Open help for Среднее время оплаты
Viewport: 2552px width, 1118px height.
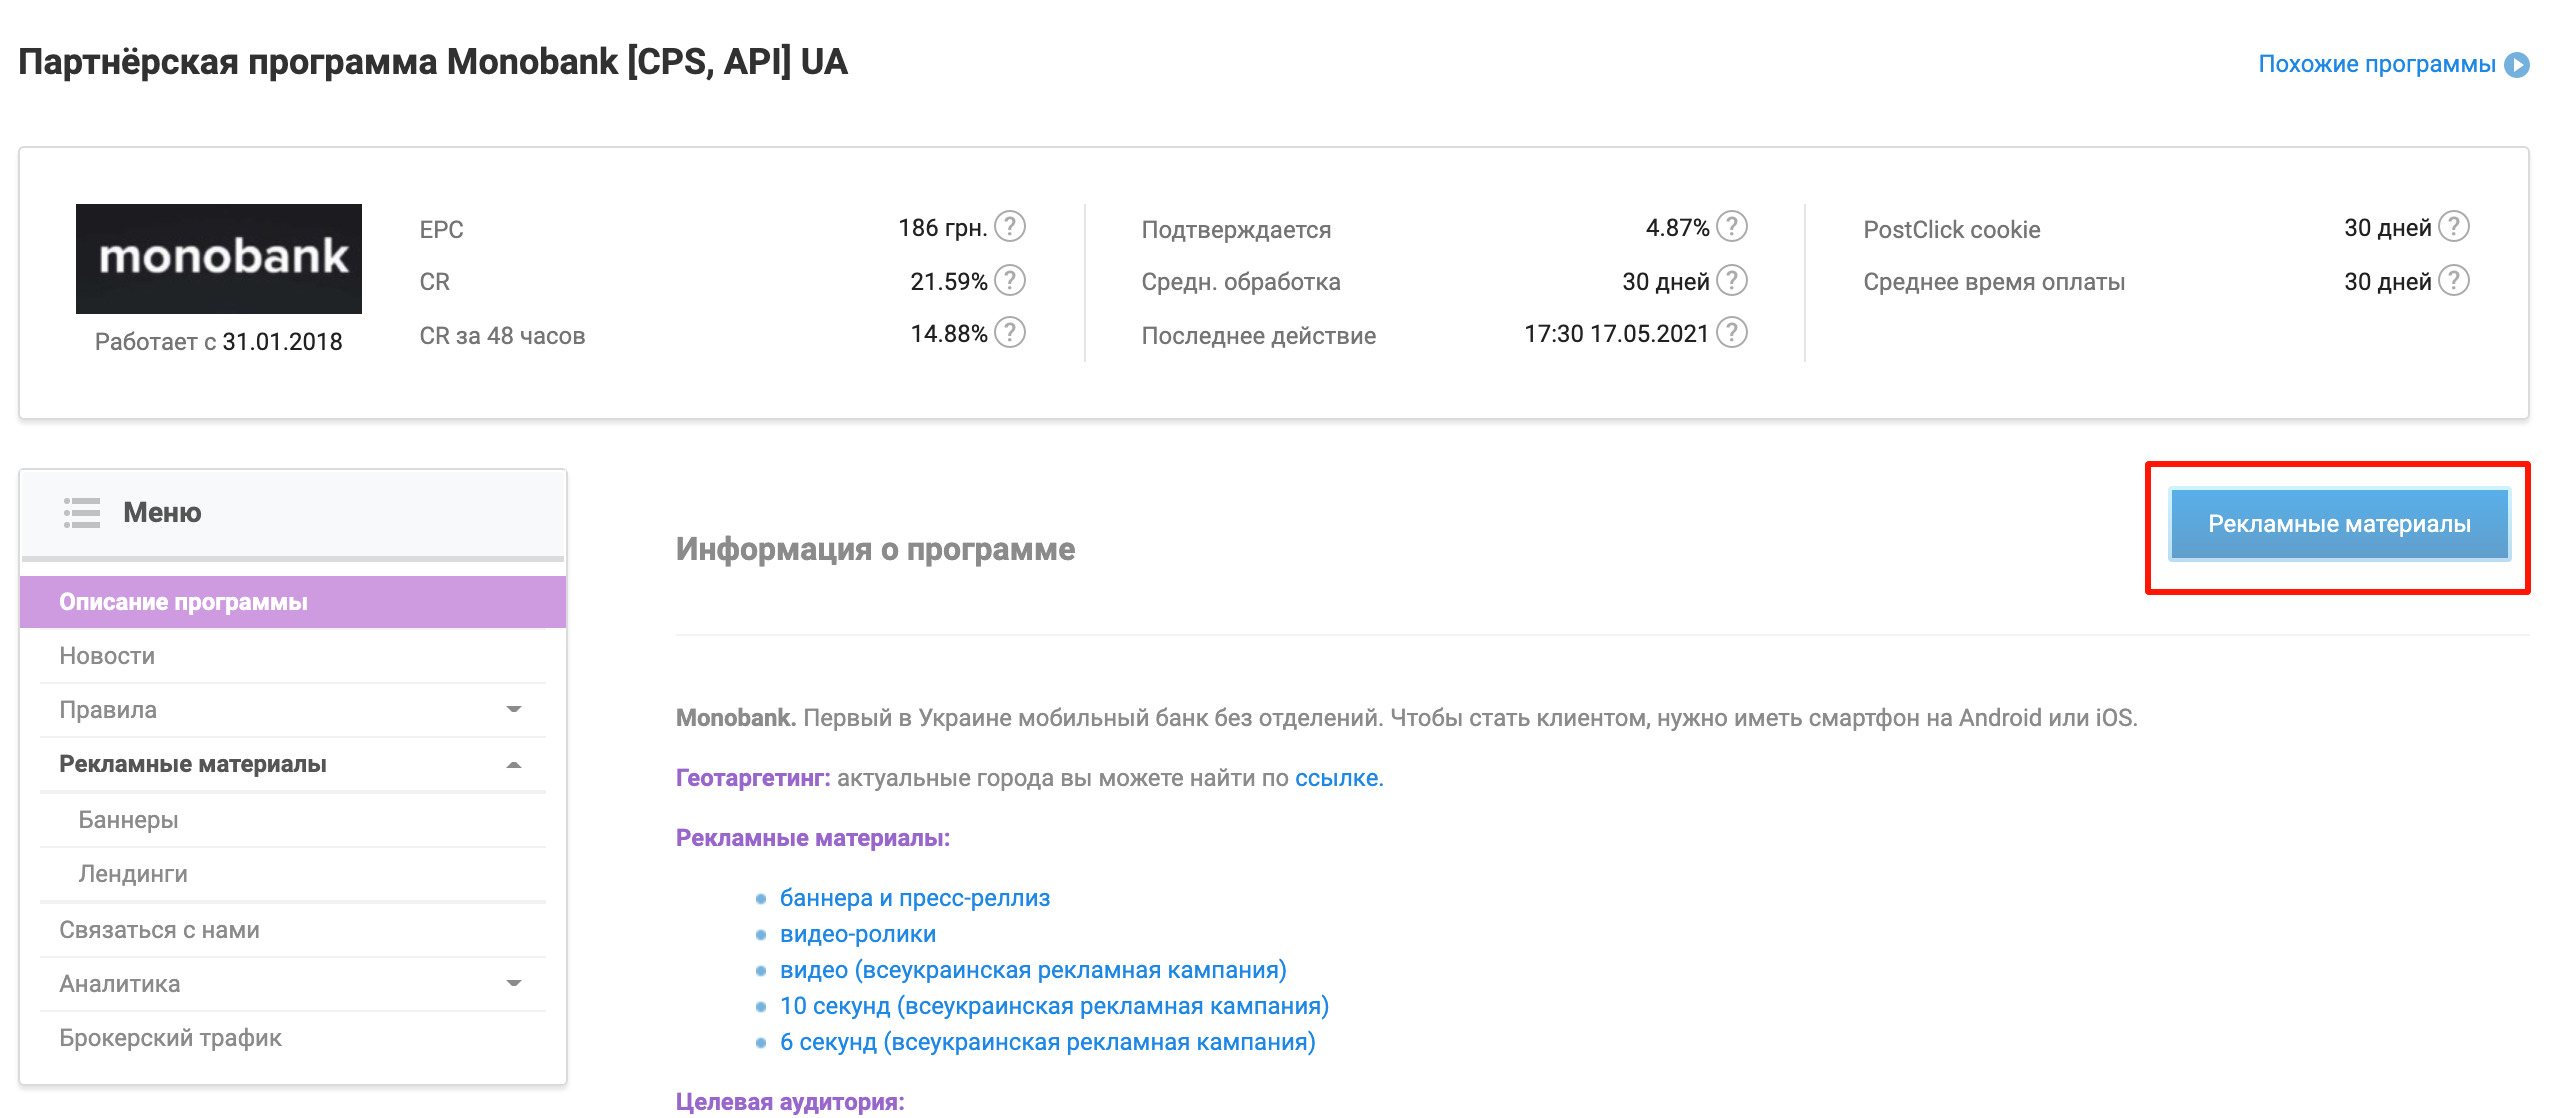[x=2454, y=280]
